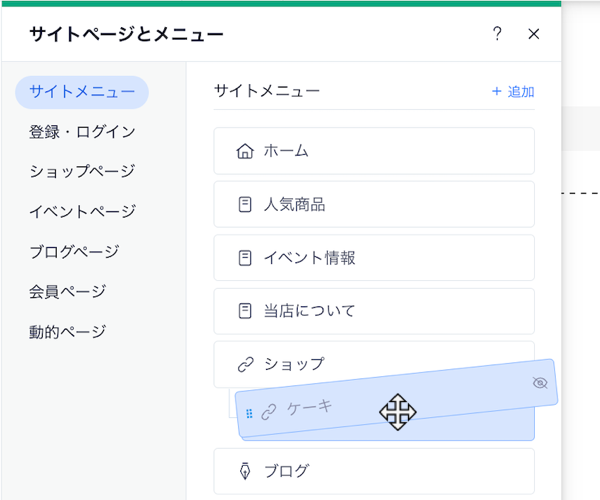Click the page icon beside 人気商品

click(245, 205)
